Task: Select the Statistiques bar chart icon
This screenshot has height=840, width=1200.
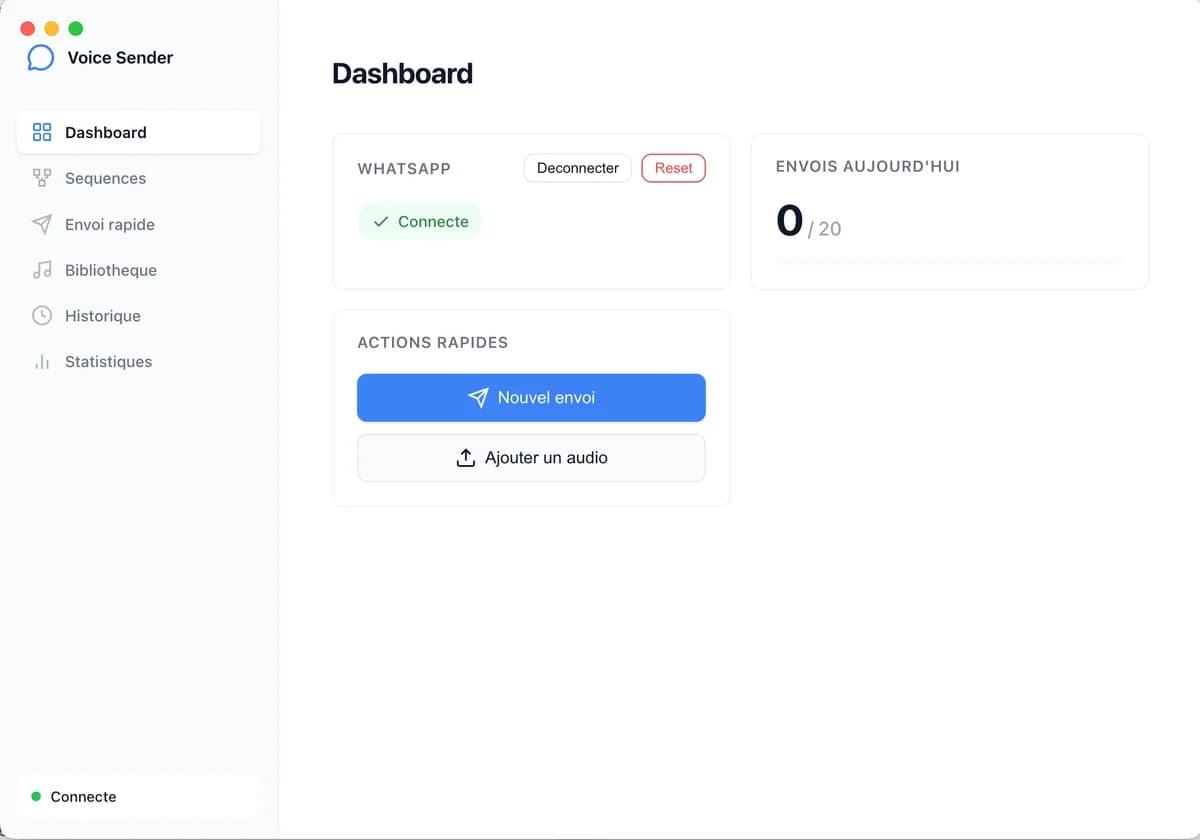Action: tap(42, 362)
